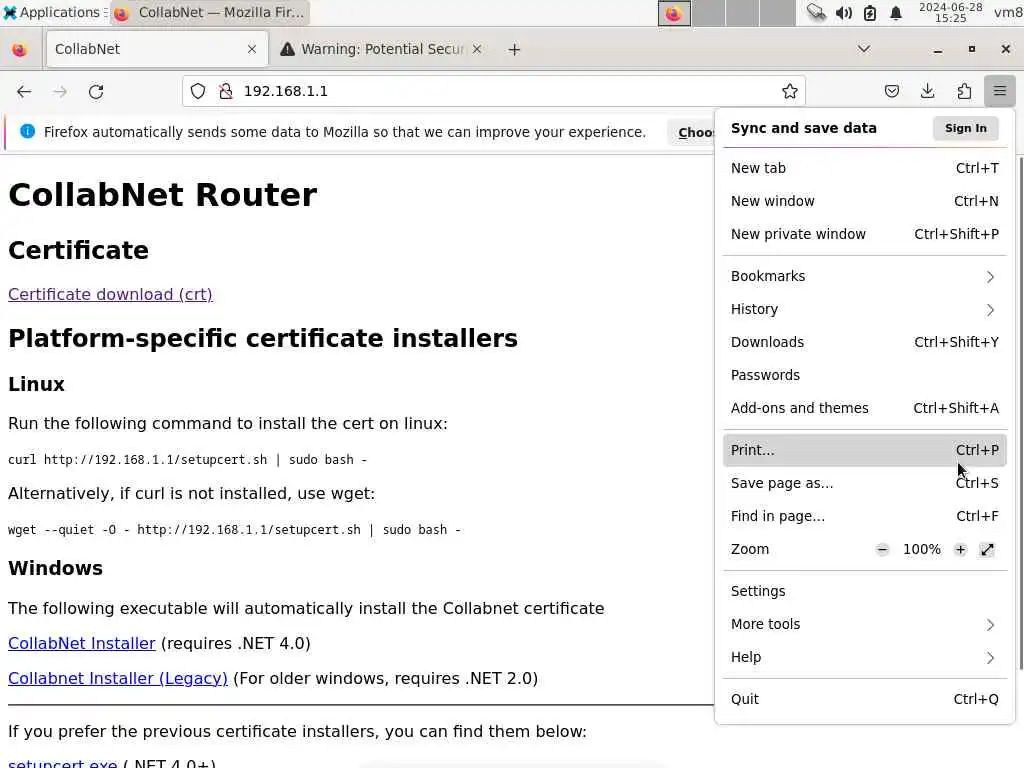Open Passwords from the menu
Image resolution: width=1024 pixels, height=768 pixels.
point(865,376)
